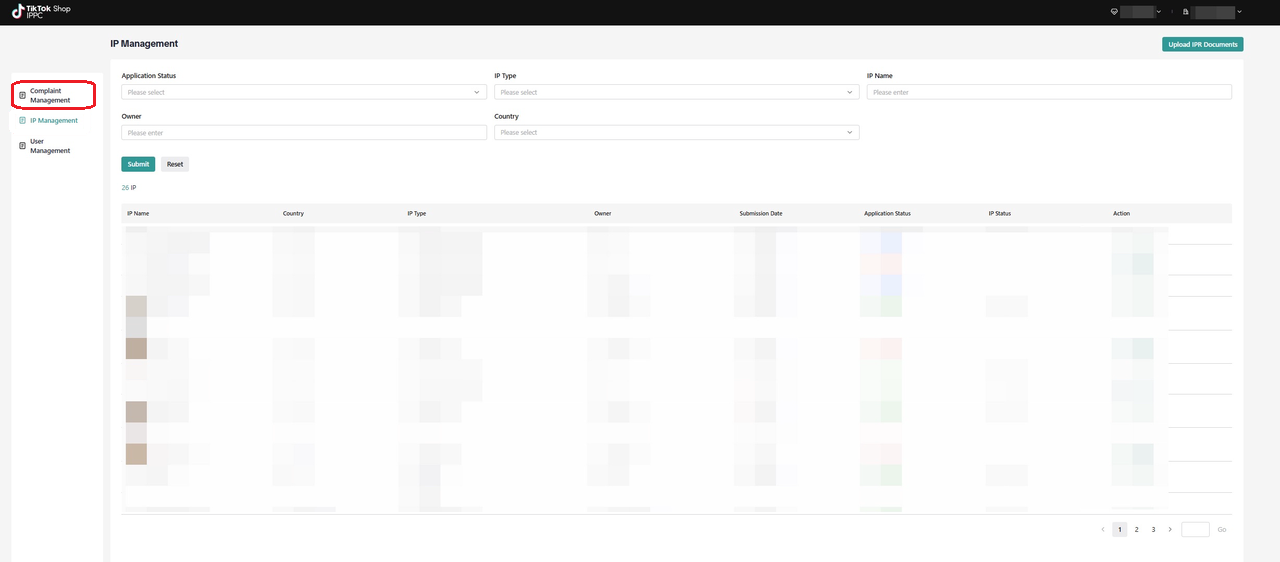Click the Complaint Management sidebar icon
This screenshot has width=1280, height=562.
tap(22, 95)
